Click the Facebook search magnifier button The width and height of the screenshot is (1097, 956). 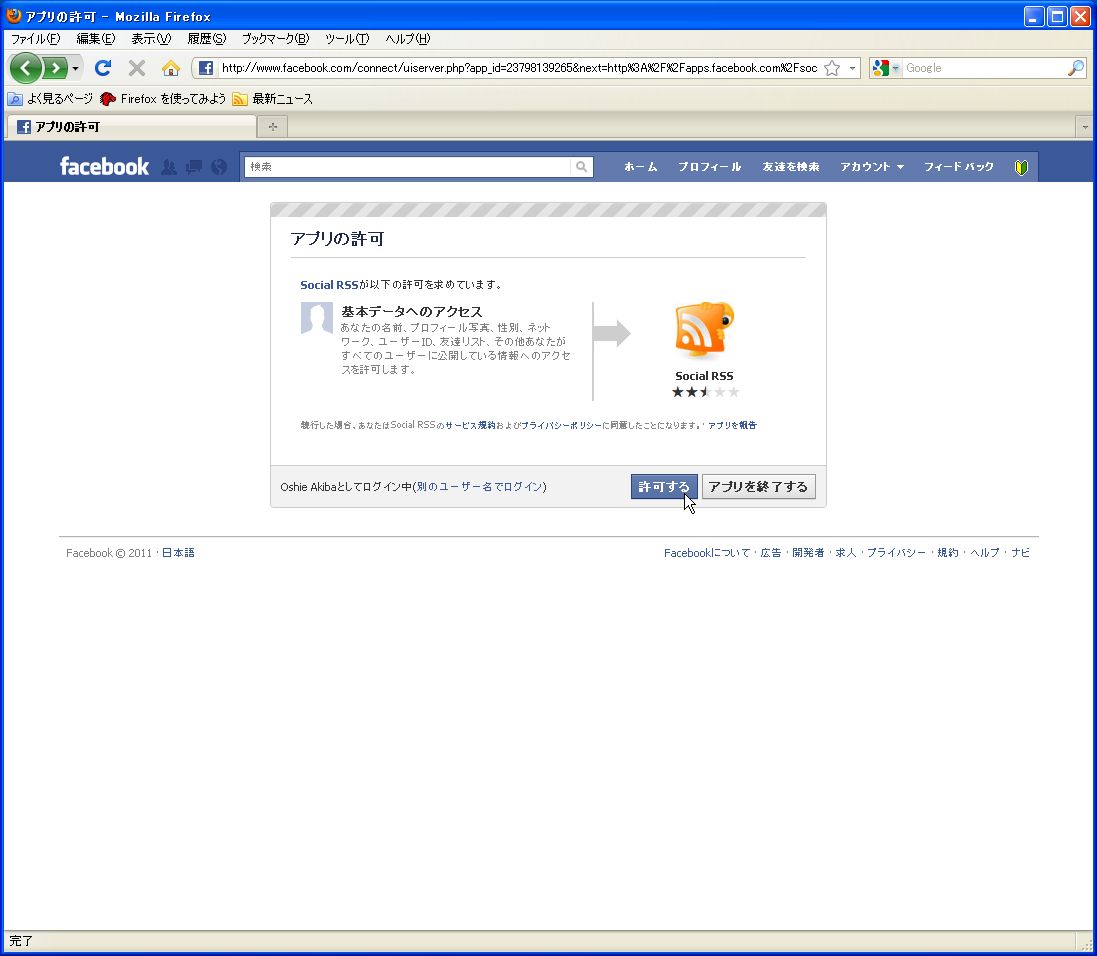pyautogui.click(x=581, y=167)
